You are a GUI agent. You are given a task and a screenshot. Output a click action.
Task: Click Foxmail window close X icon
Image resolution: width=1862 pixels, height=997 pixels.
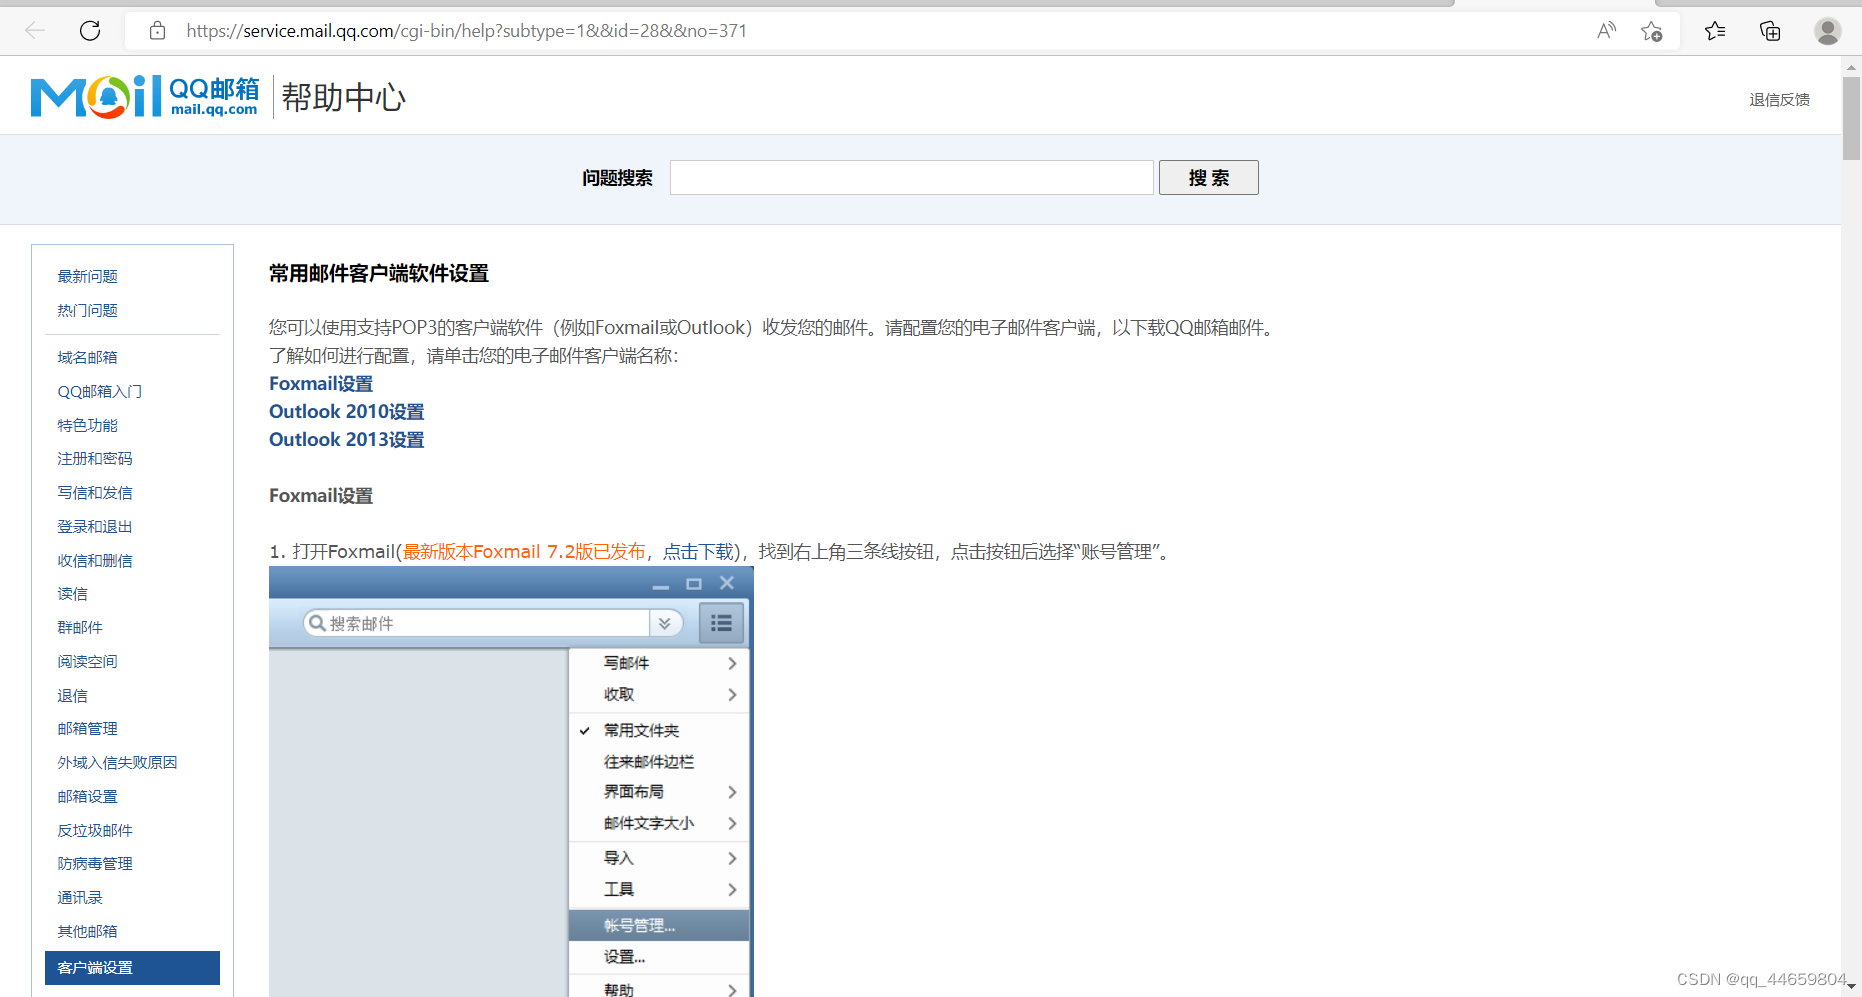[x=727, y=583]
